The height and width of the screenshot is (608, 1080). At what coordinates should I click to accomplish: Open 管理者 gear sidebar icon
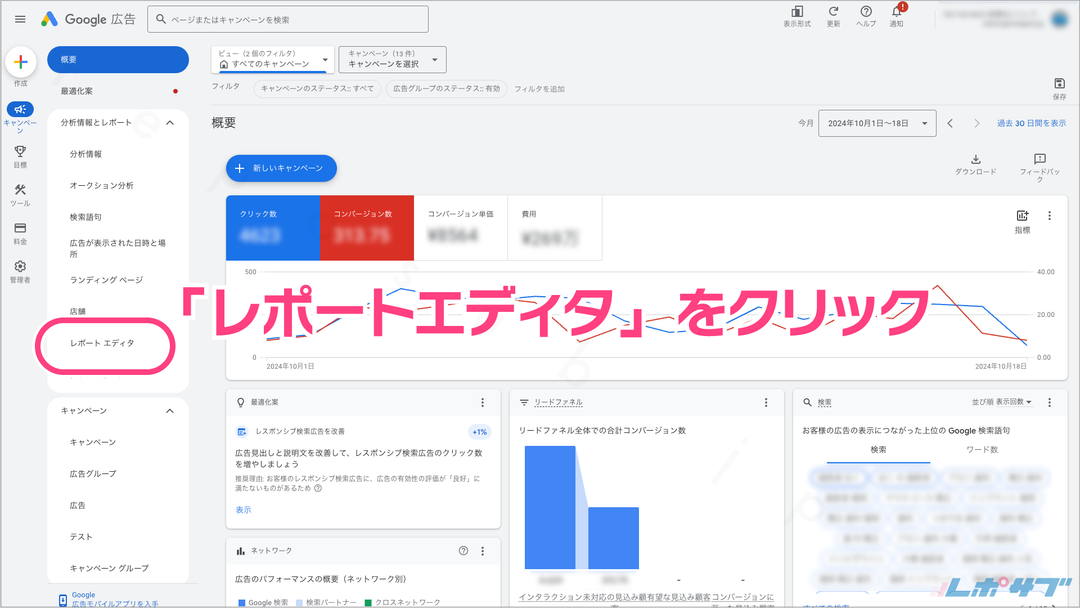pos(20,266)
